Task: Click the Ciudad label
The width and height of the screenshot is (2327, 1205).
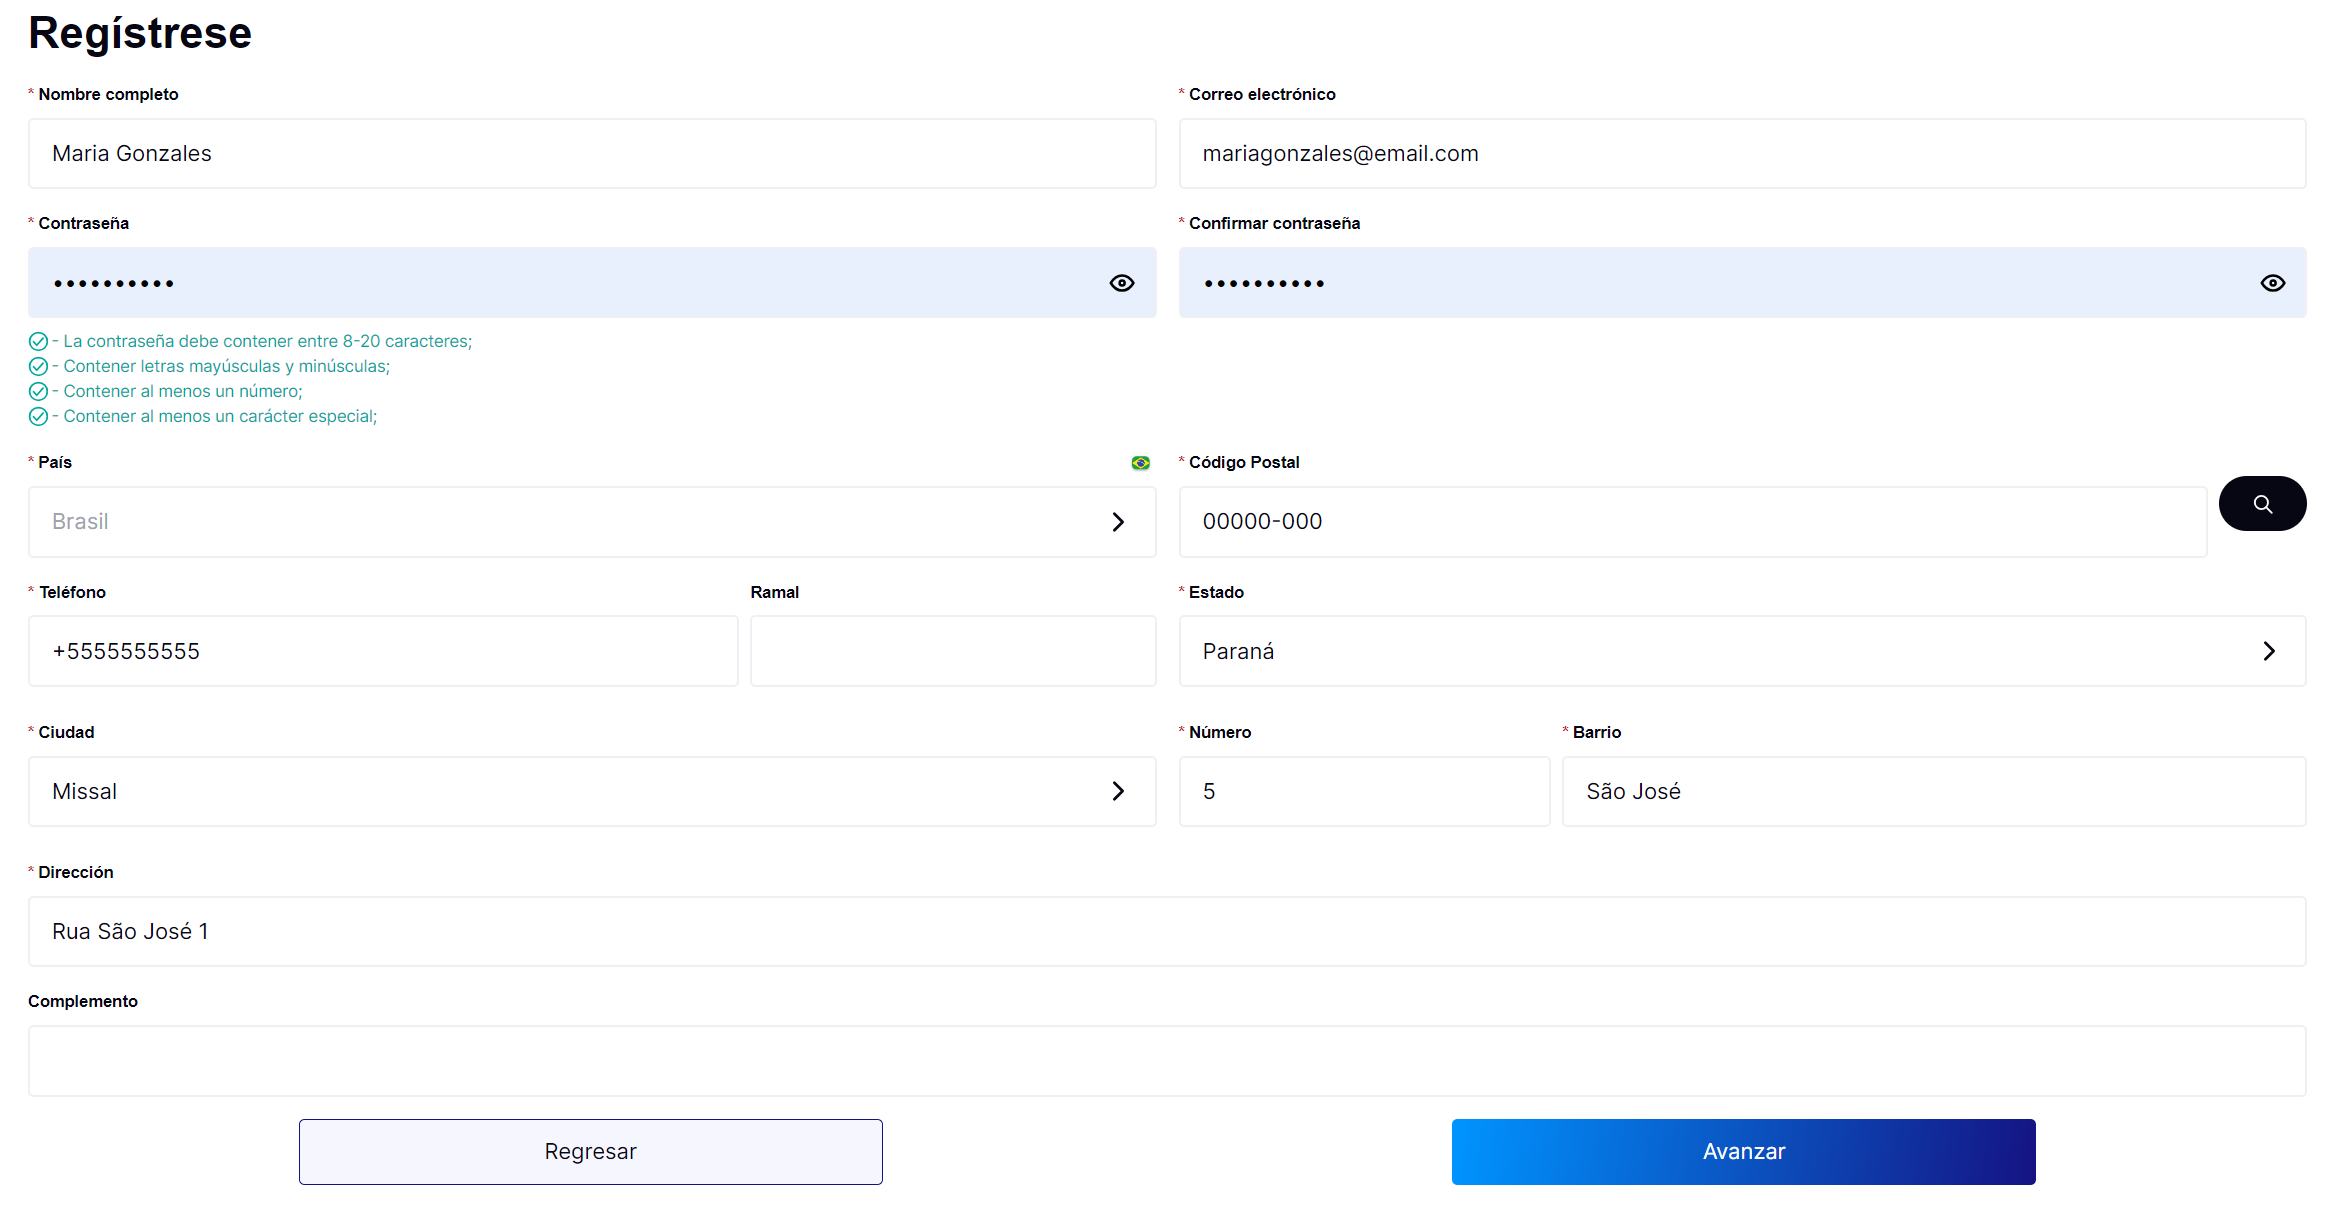Action: [66, 732]
